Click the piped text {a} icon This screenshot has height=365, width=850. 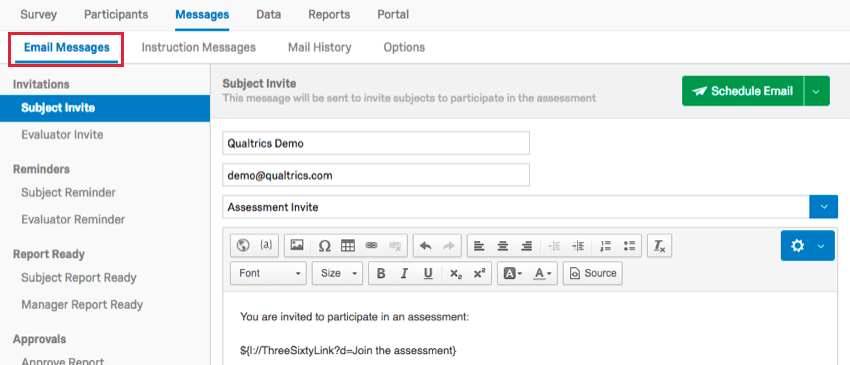[x=266, y=246]
